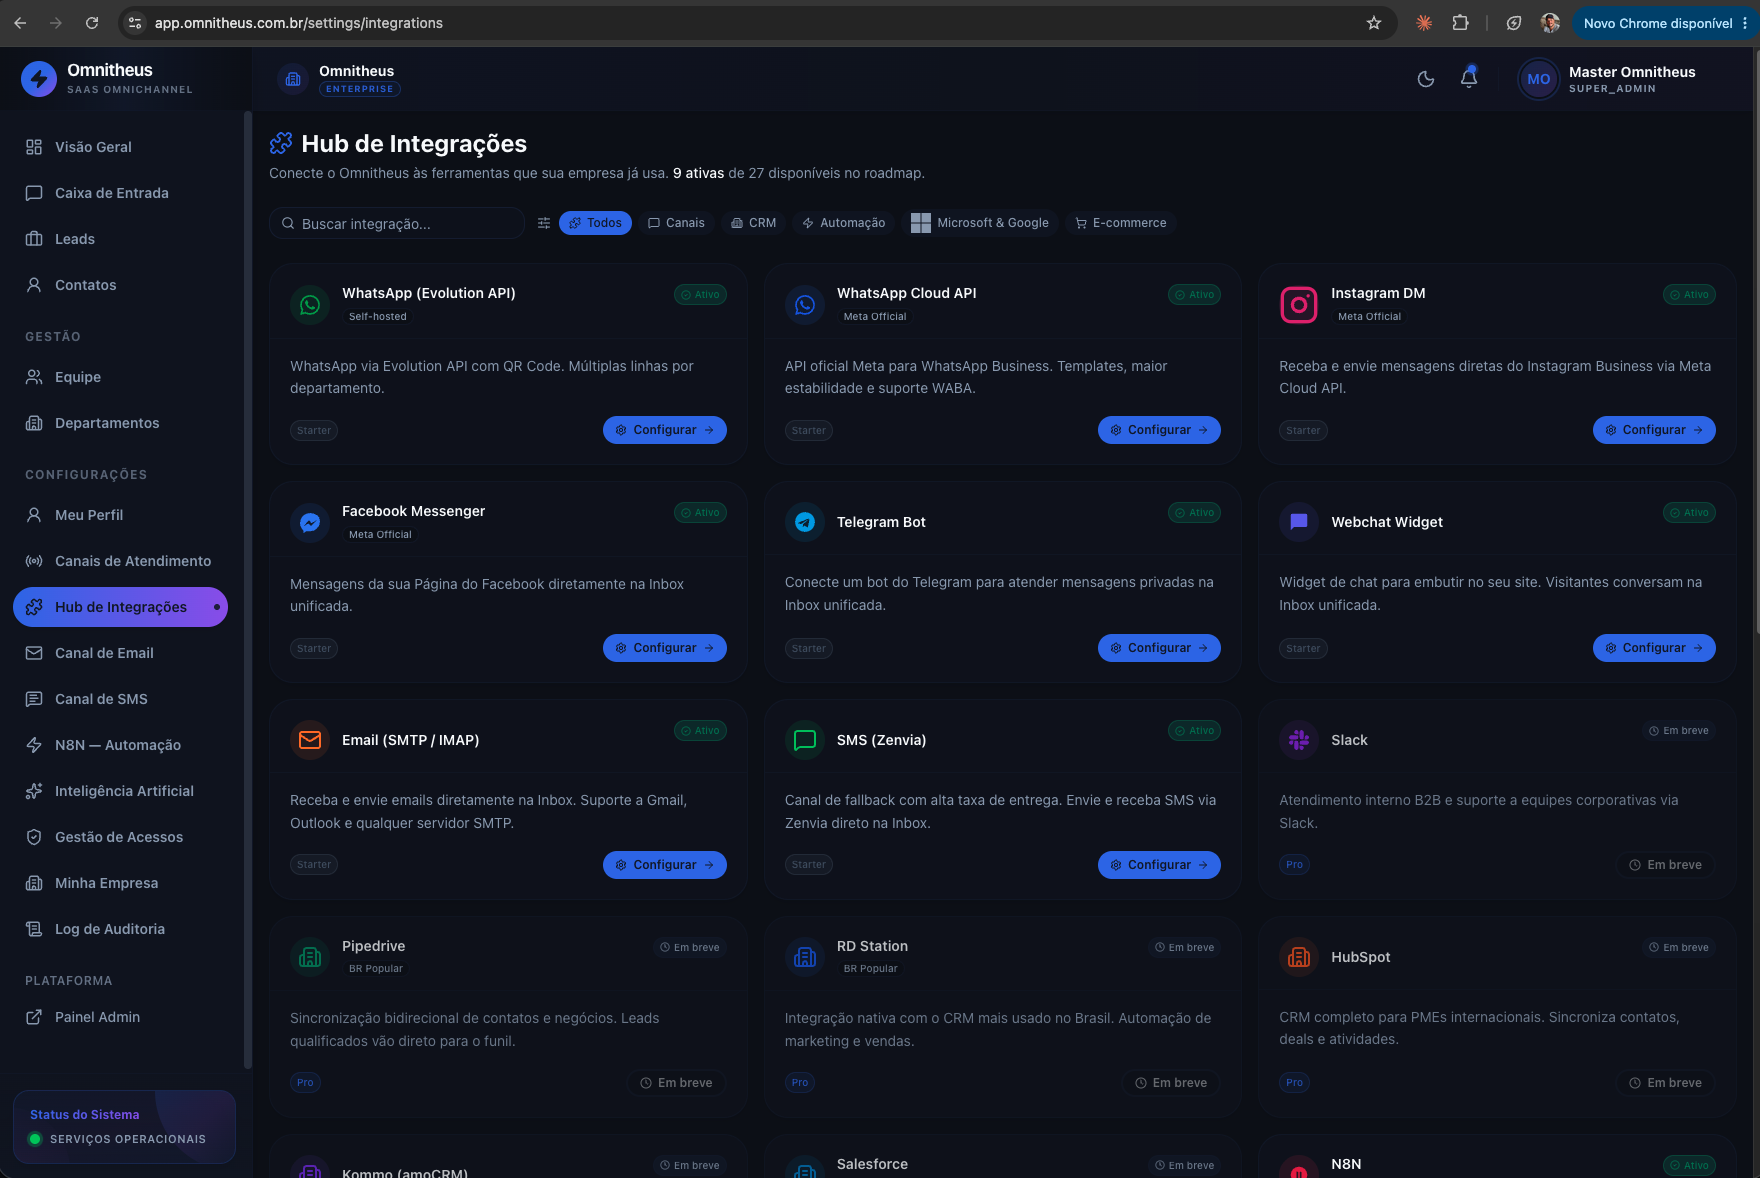Configure WhatsApp Cloud API
This screenshot has height=1178, width=1760.
point(1159,430)
